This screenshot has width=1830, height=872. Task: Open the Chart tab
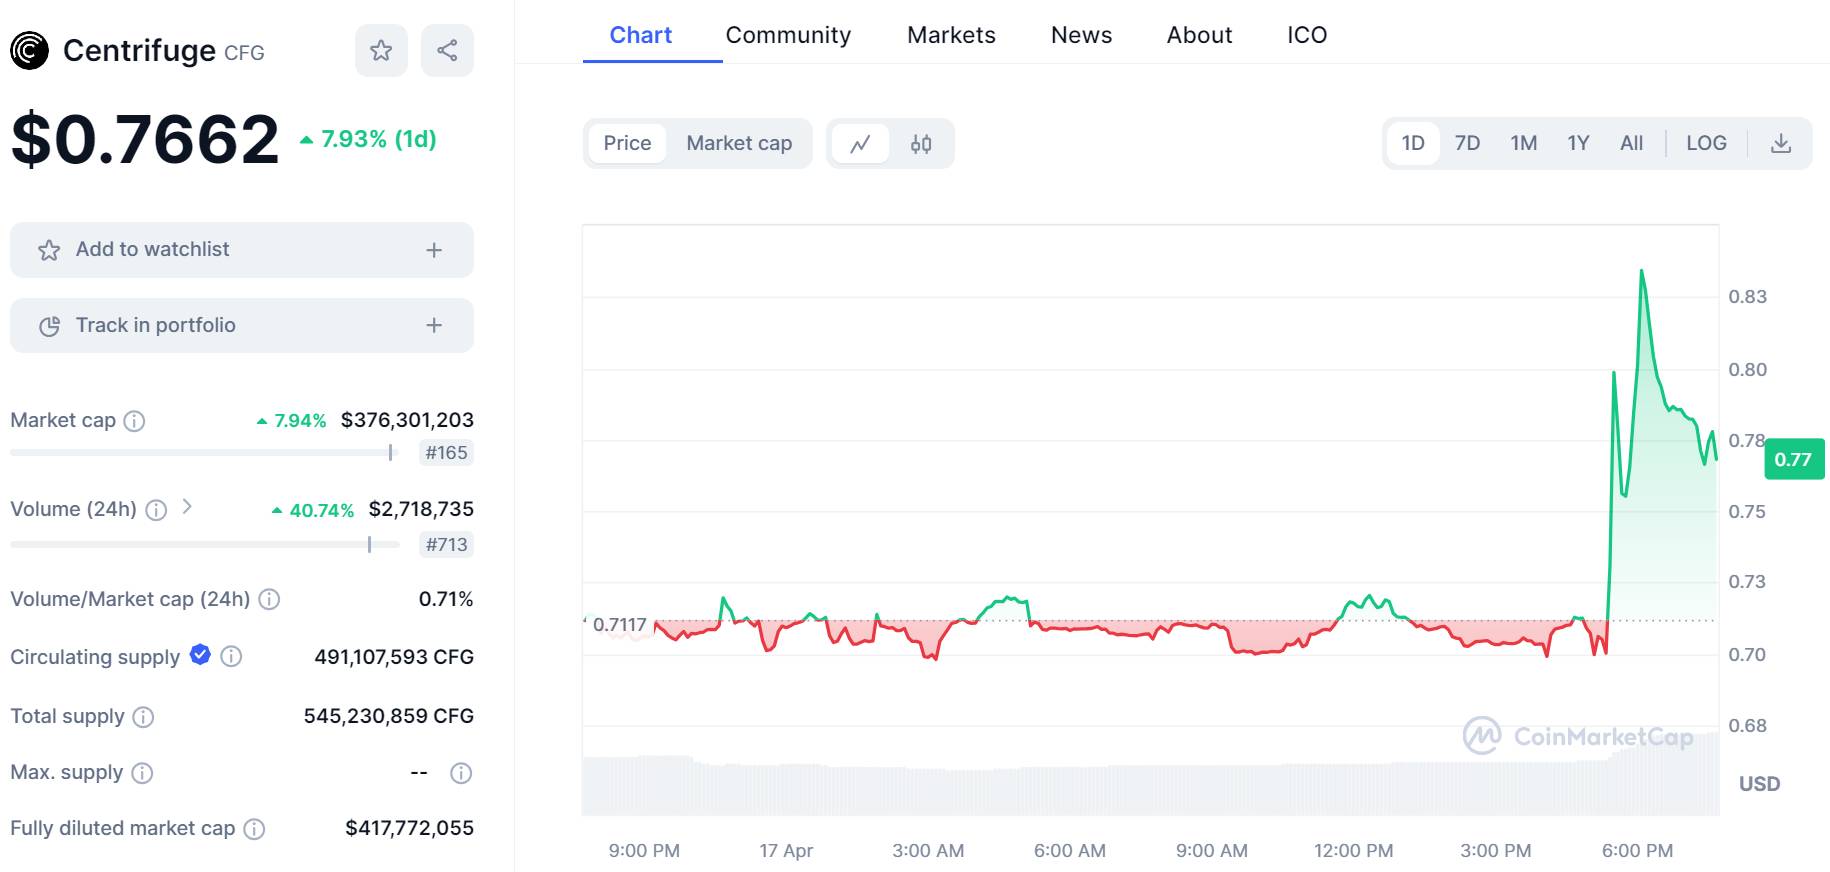641,35
